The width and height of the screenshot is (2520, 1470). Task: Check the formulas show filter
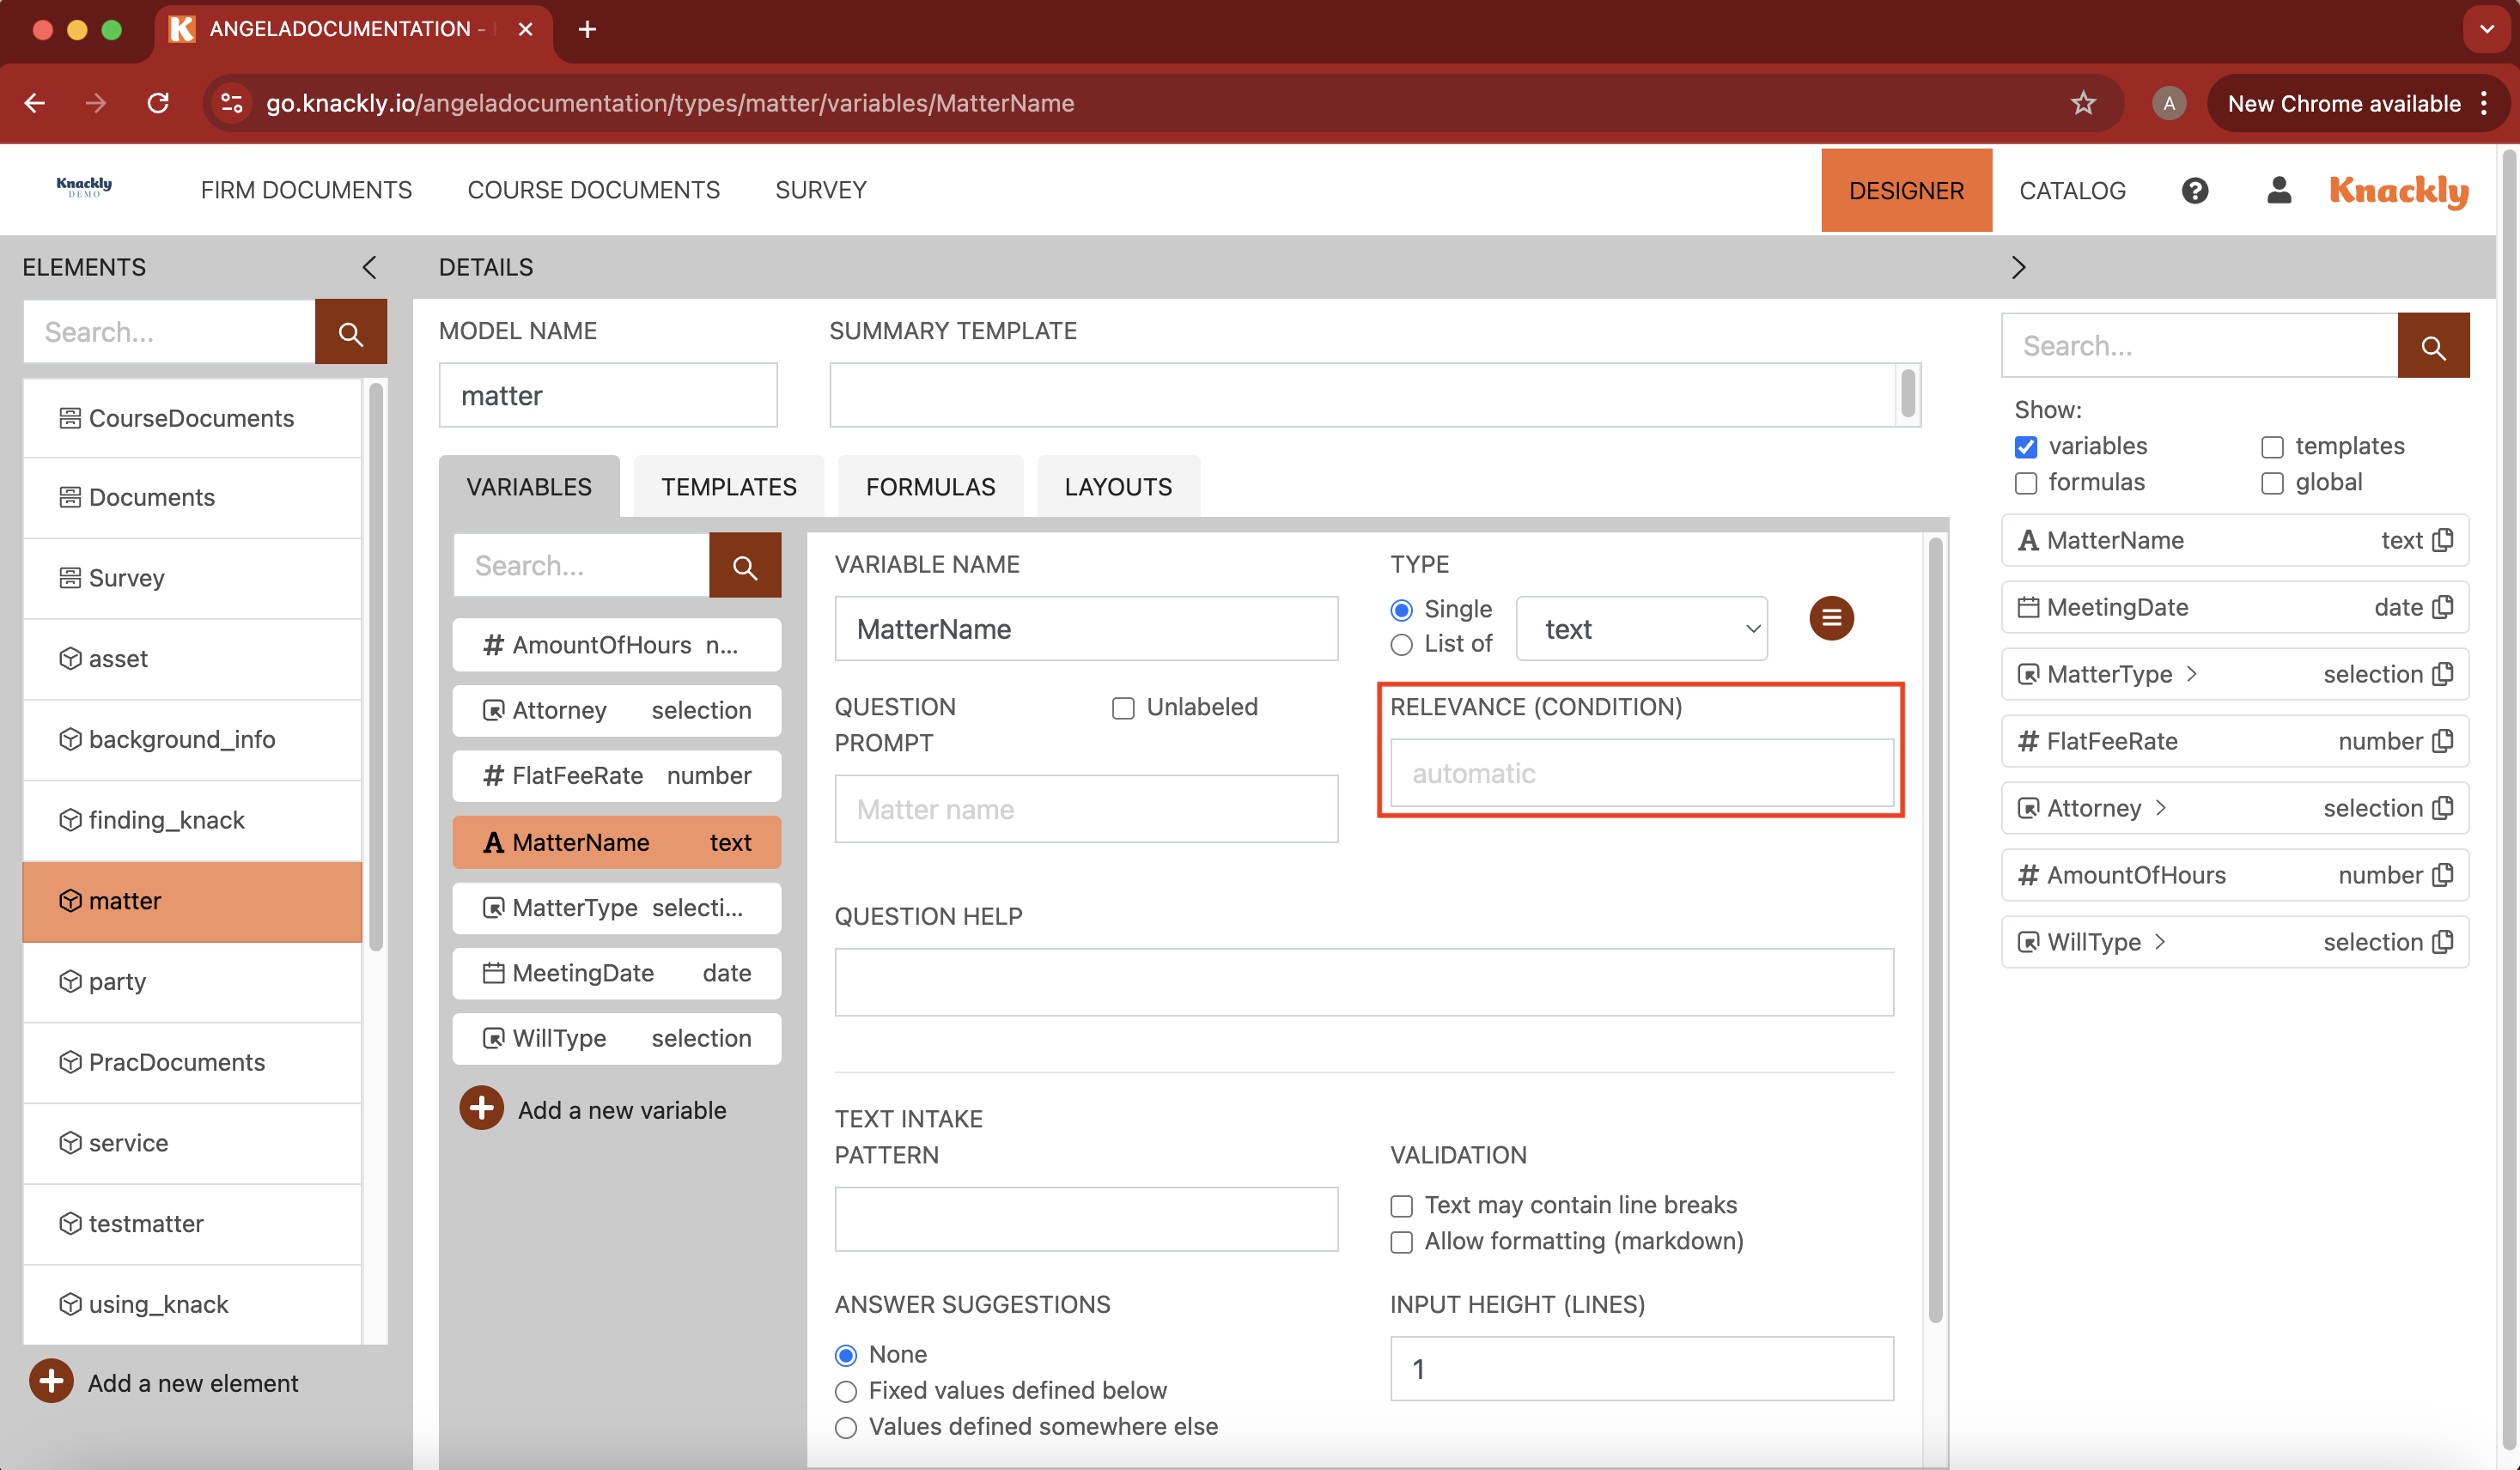tap(2026, 483)
